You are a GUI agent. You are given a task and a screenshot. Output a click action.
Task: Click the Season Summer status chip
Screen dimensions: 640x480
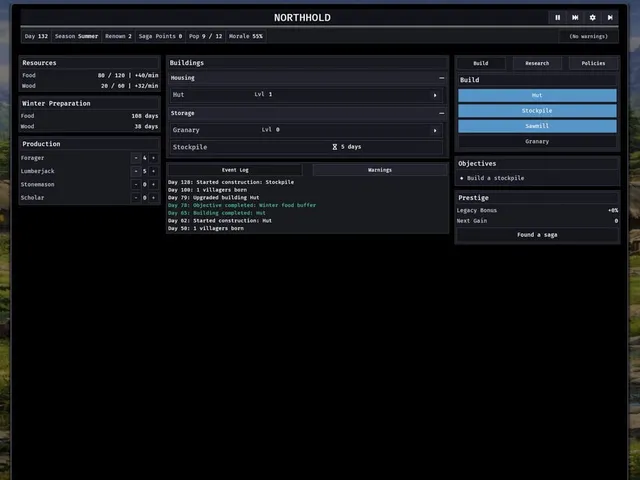pyautogui.click(x=76, y=36)
